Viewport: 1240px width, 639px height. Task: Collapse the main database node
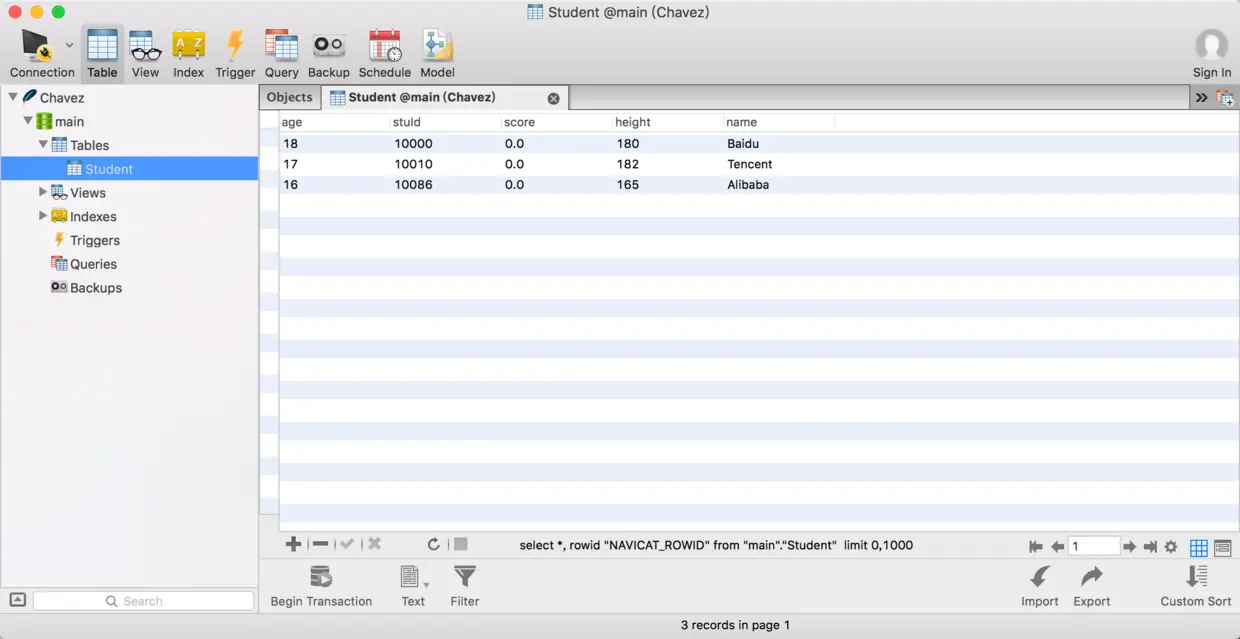tap(28, 121)
